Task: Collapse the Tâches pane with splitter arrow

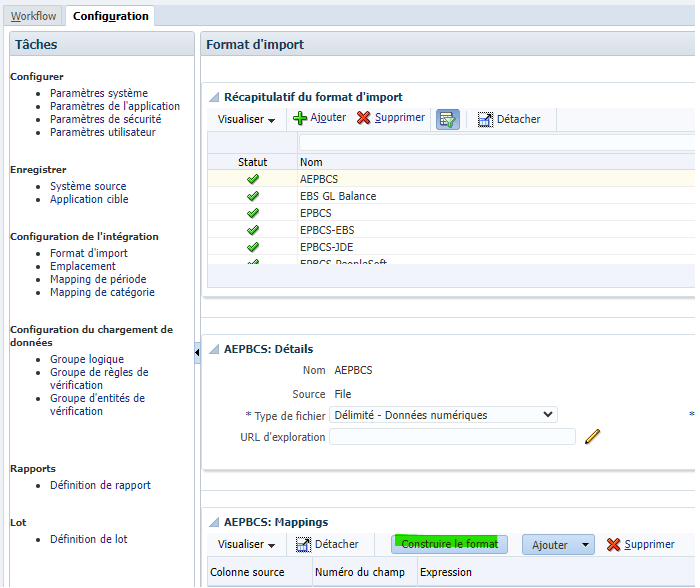Action: (197, 353)
